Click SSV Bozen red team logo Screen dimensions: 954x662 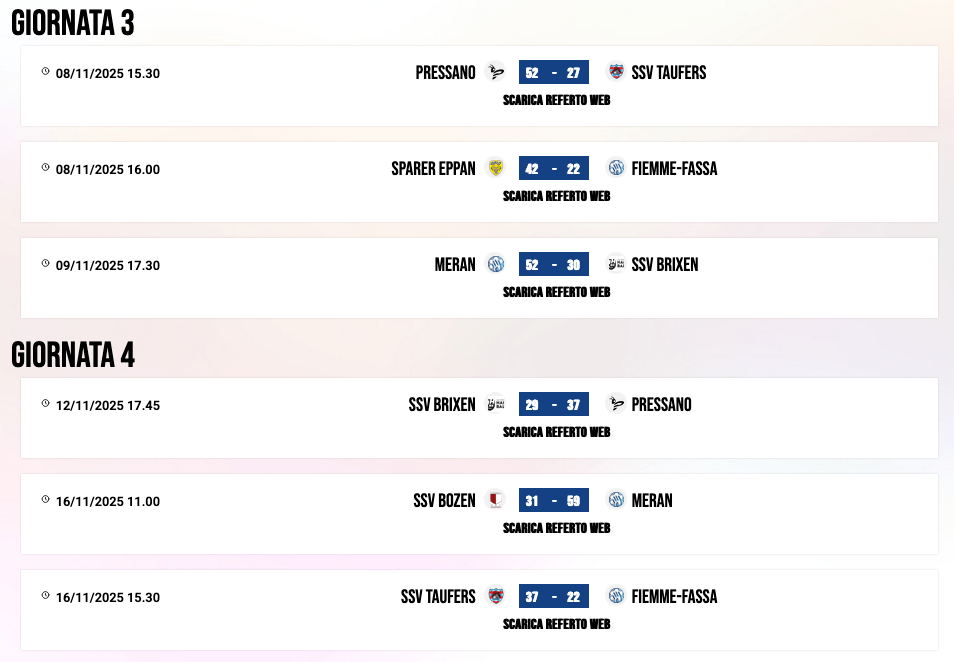[x=495, y=500]
